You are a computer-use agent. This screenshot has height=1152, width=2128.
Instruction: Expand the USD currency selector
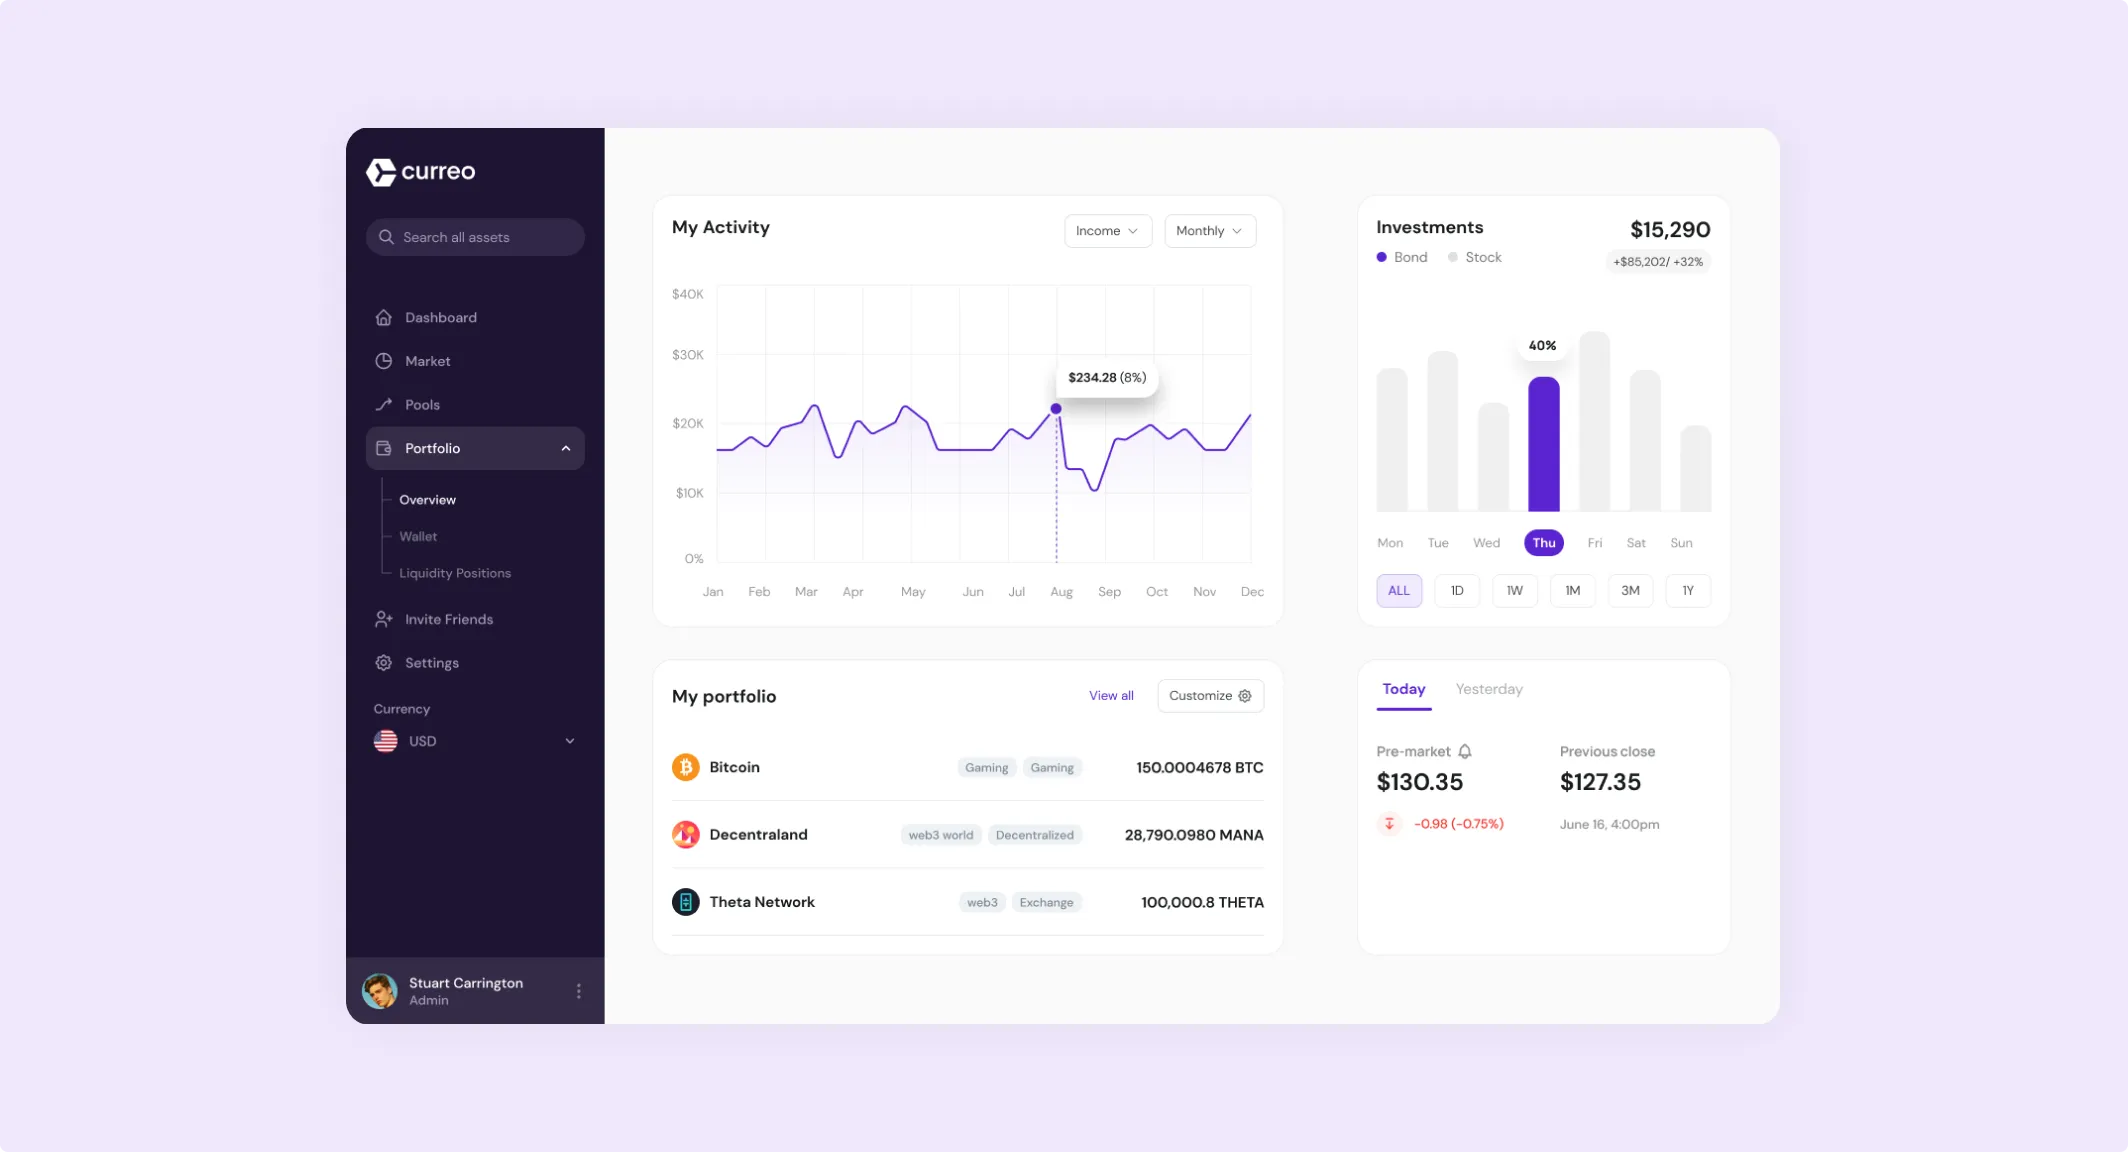[567, 741]
